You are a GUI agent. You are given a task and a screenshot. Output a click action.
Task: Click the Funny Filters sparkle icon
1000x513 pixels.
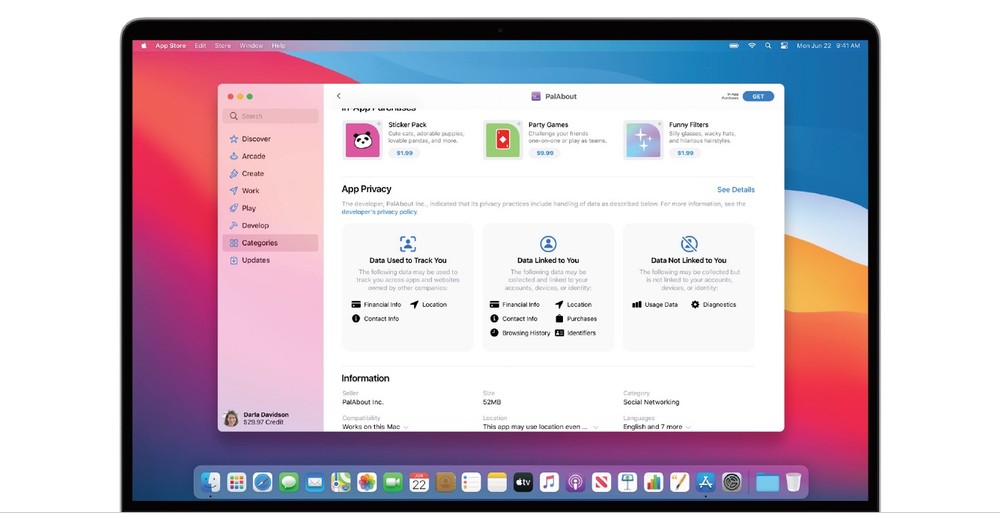click(643, 140)
